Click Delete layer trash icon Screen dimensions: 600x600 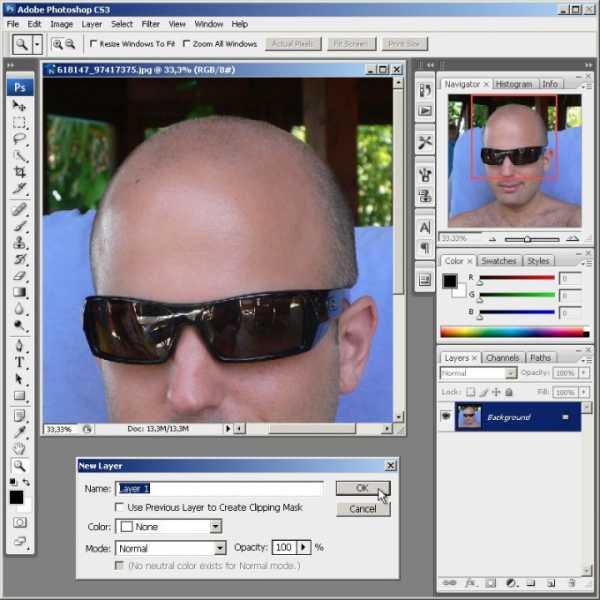point(571,583)
